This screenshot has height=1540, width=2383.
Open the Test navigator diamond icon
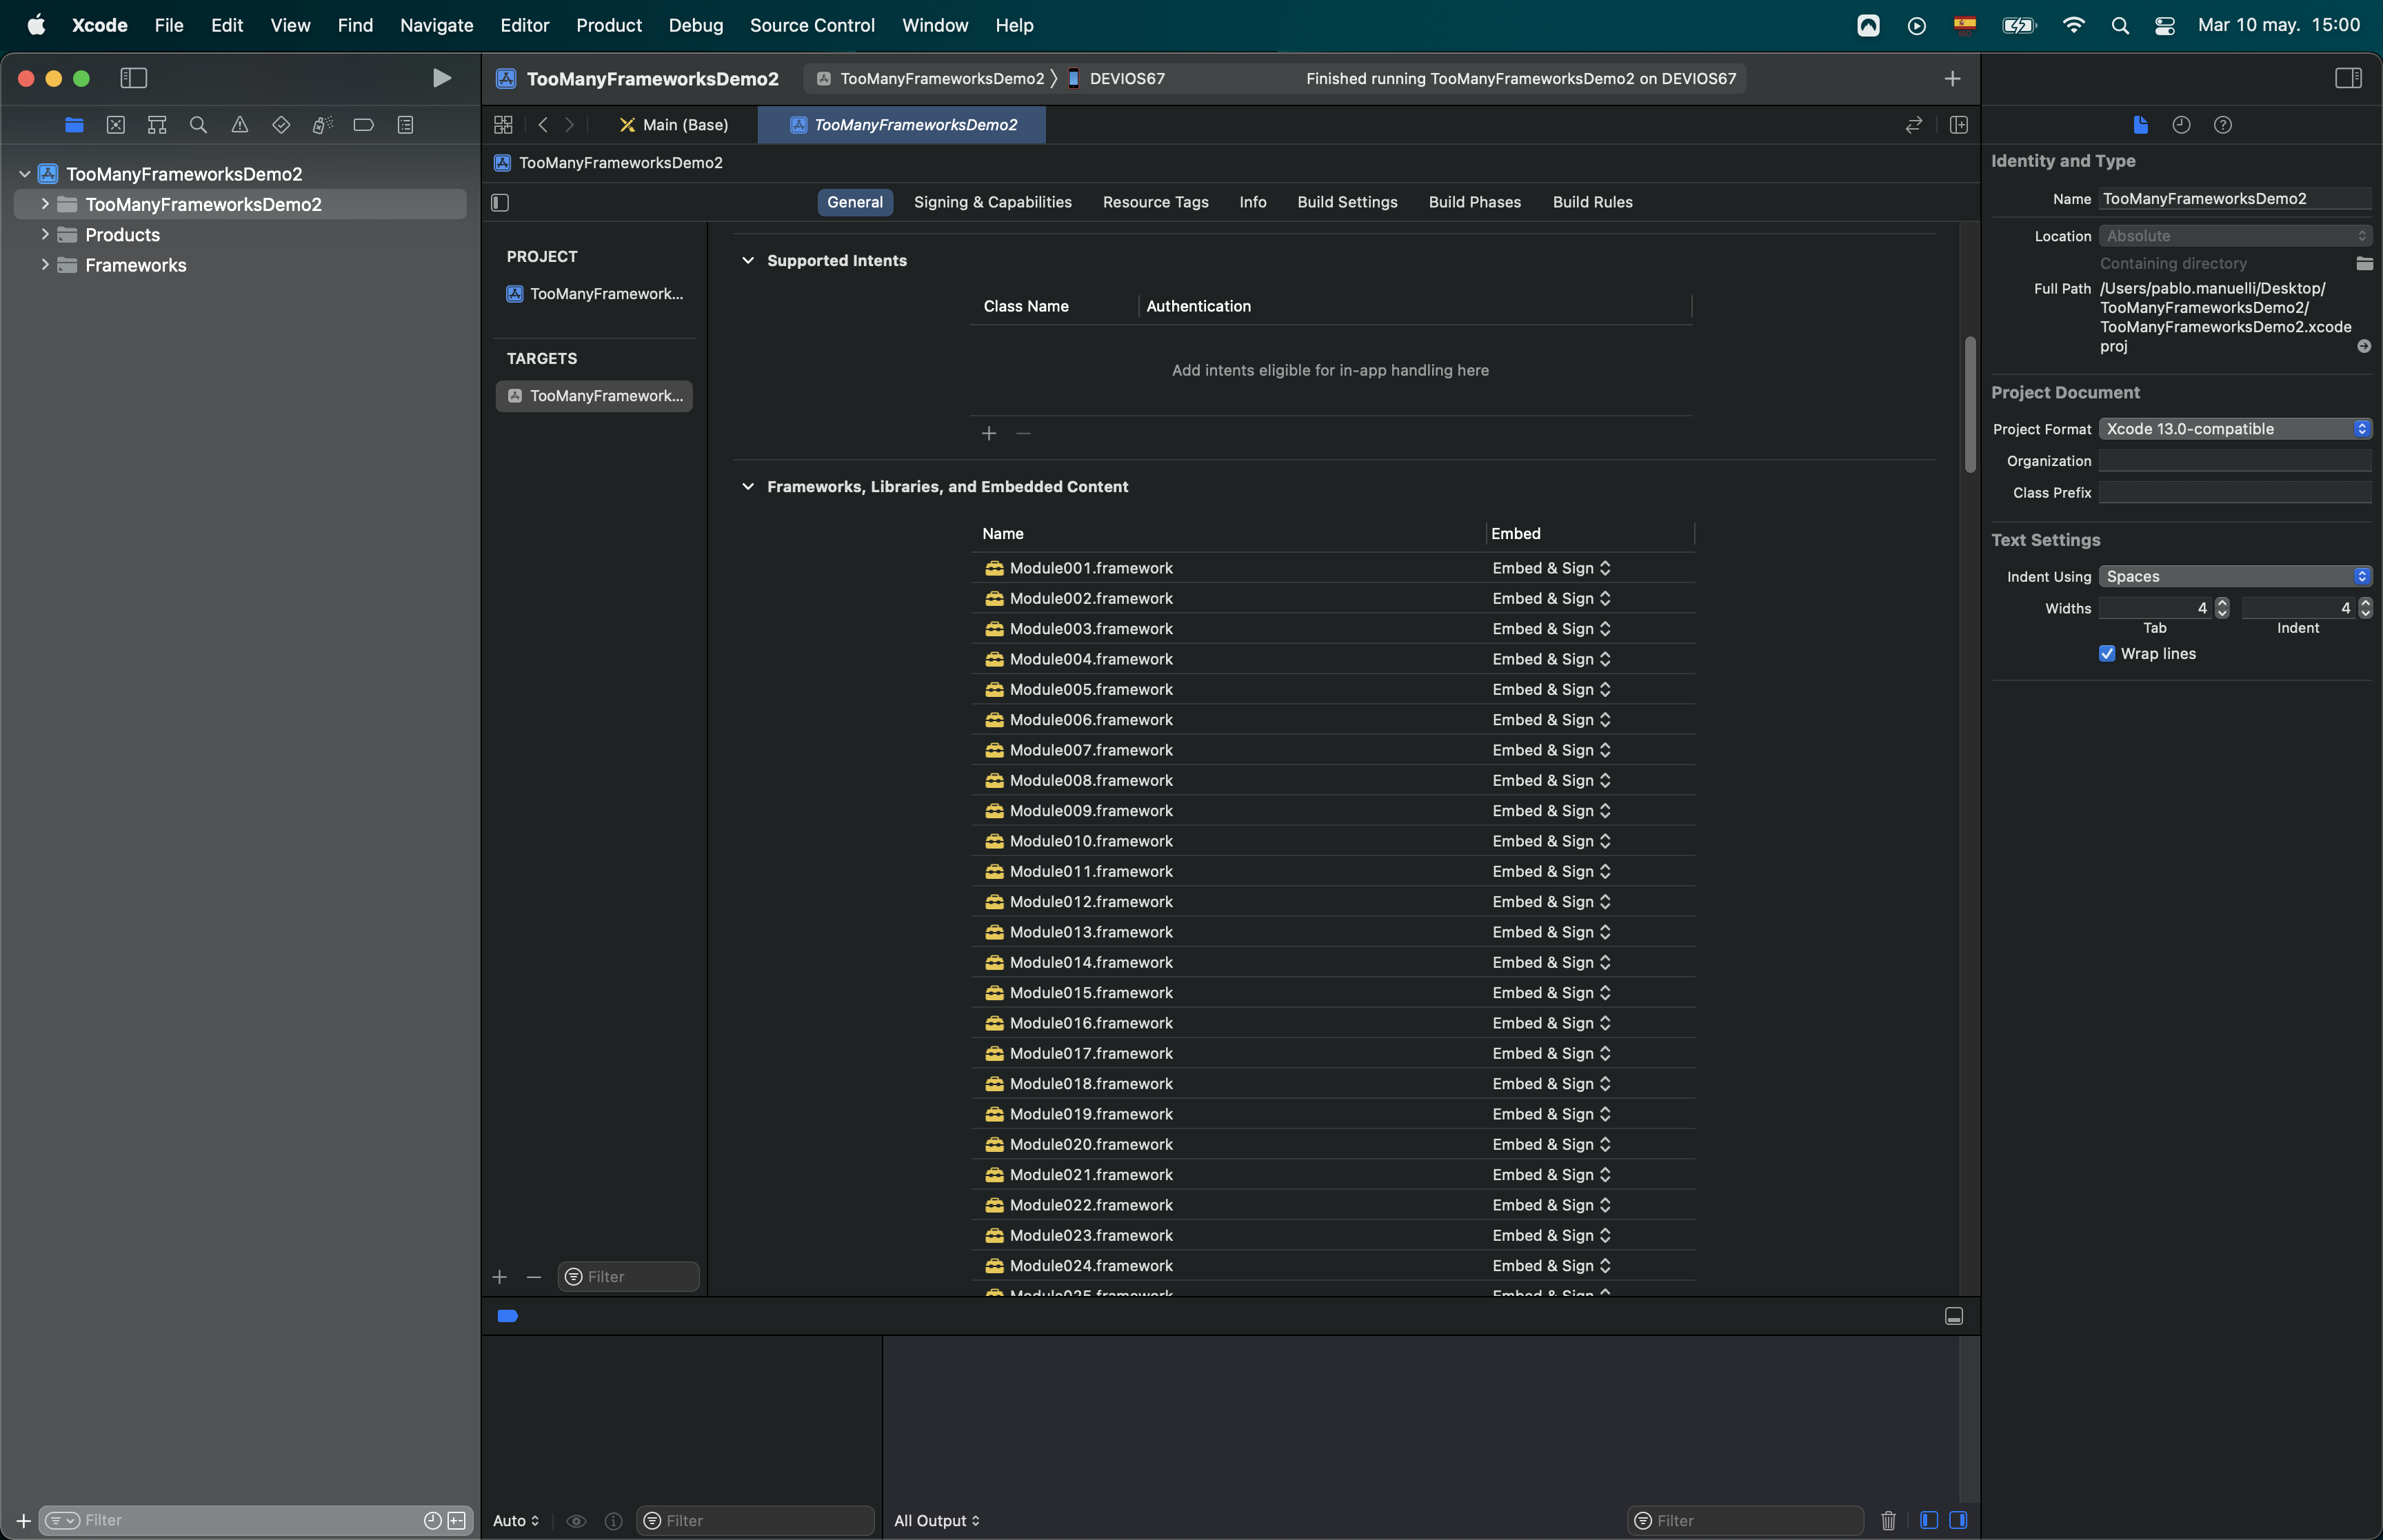click(x=281, y=125)
